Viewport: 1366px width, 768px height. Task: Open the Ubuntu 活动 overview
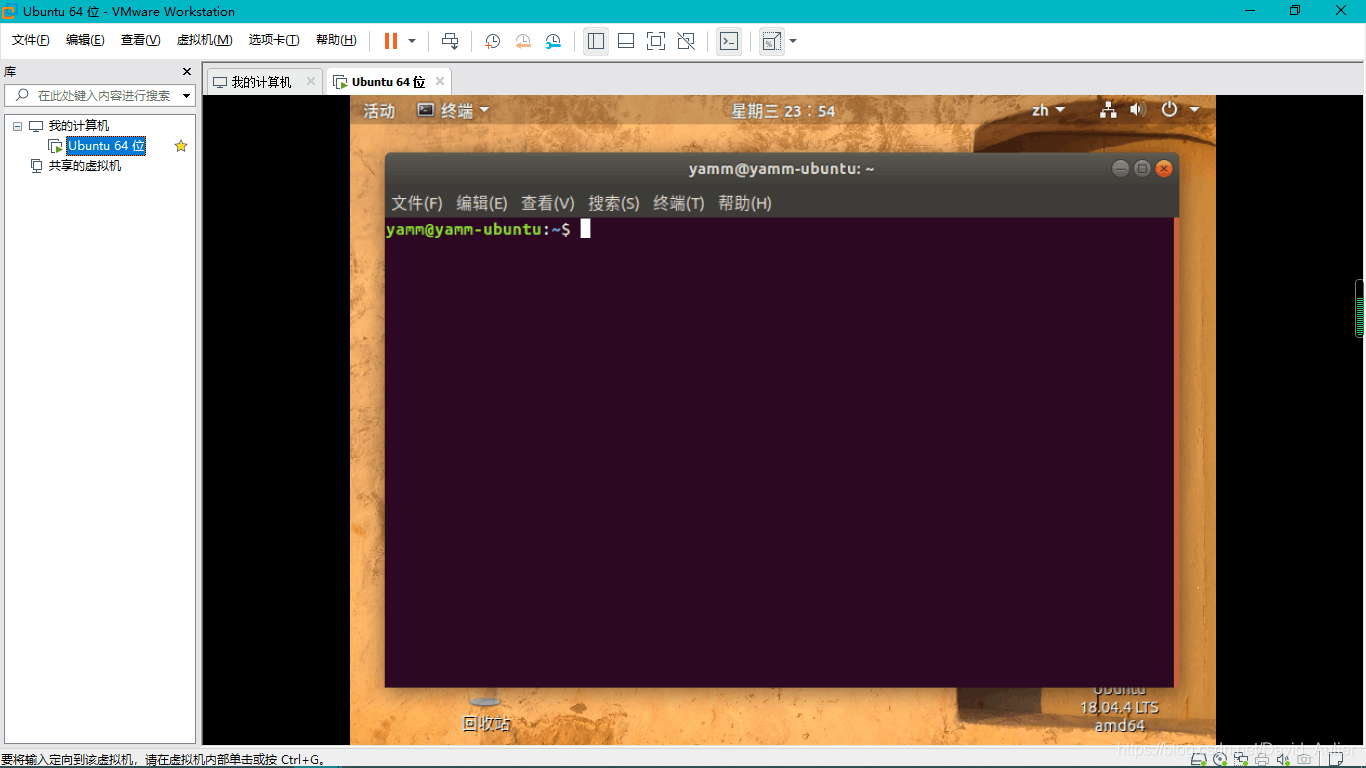[379, 111]
